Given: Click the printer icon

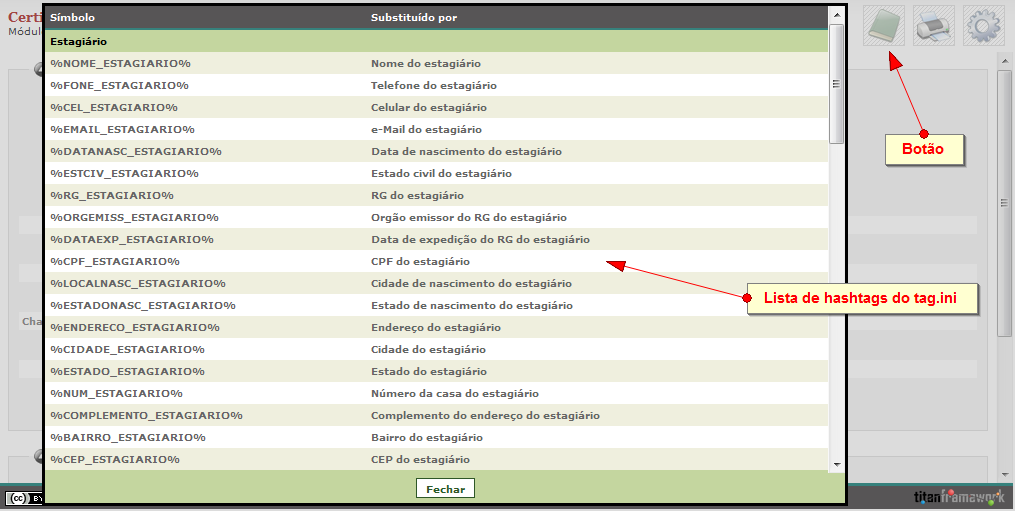Looking at the screenshot, I should [x=933, y=26].
